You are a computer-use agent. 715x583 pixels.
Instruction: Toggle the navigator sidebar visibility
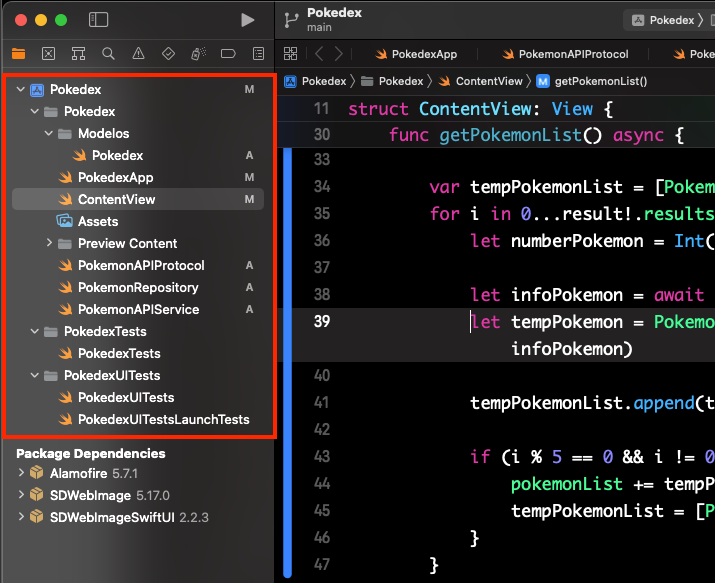tap(98, 20)
